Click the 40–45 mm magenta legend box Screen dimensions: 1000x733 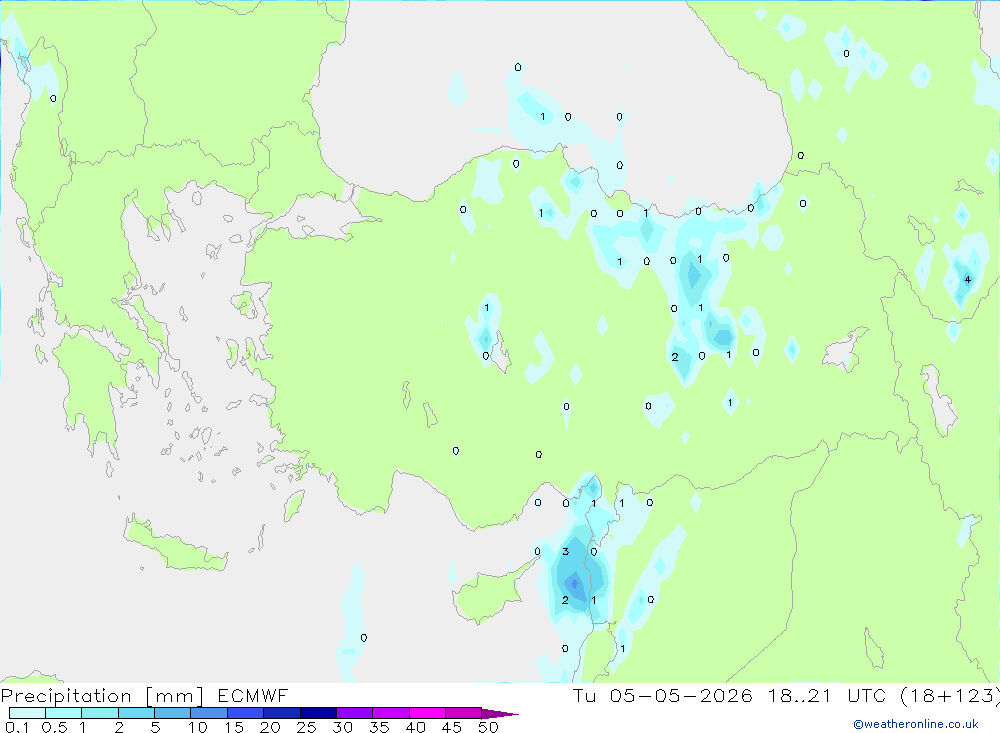pyautogui.click(x=427, y=713)
